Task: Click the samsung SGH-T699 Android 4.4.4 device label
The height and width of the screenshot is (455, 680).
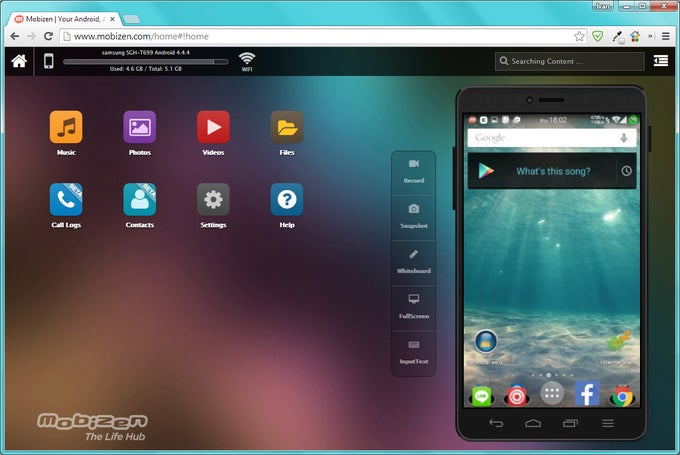Action: 146,52
